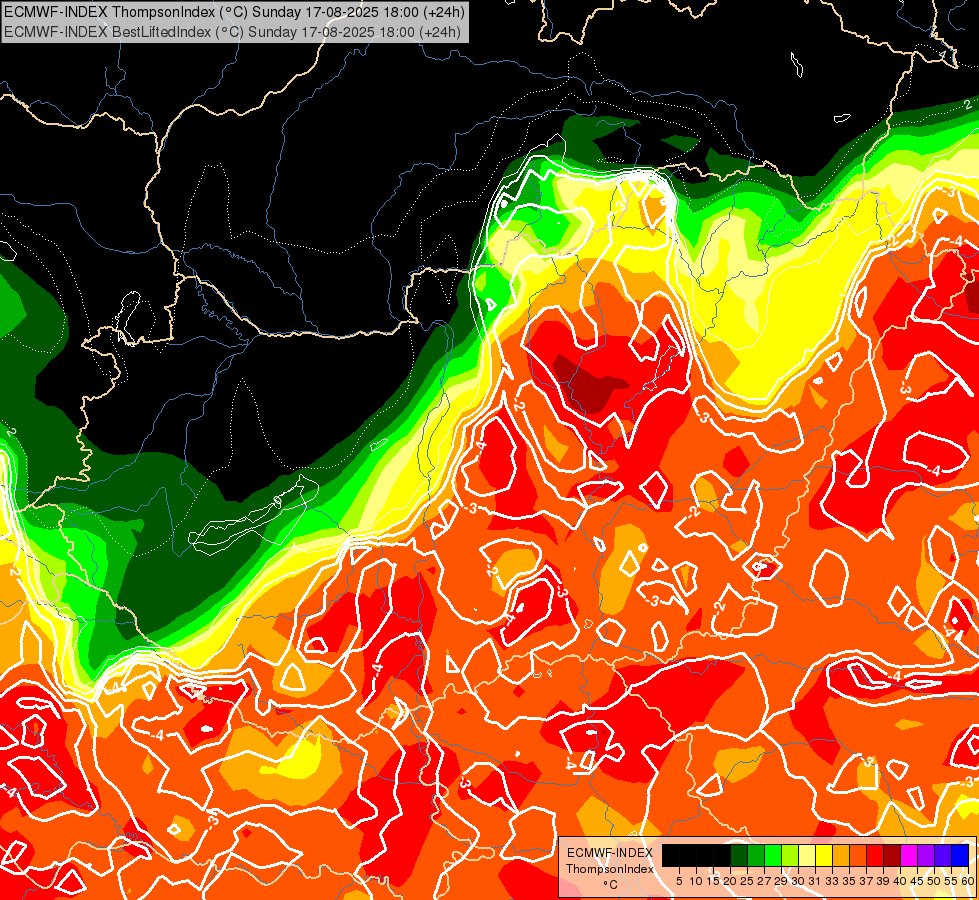Click the legend scale value '31'
Viewport: 979px width, 900px height.
click(815, 881)
